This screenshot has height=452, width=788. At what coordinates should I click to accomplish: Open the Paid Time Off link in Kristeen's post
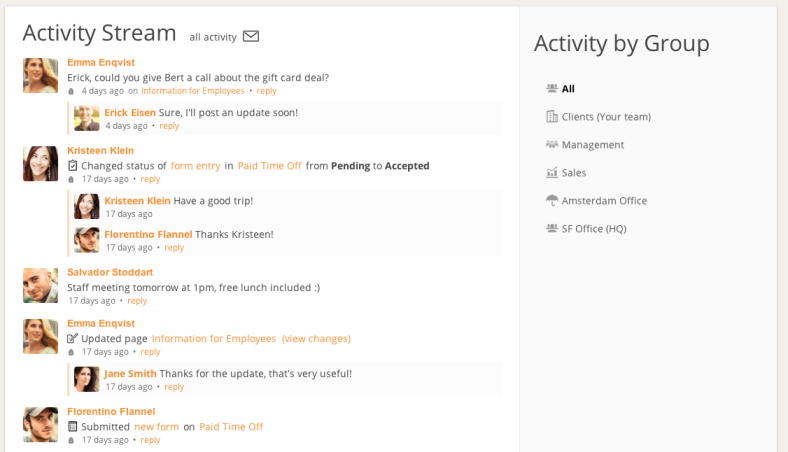(269, 166)
